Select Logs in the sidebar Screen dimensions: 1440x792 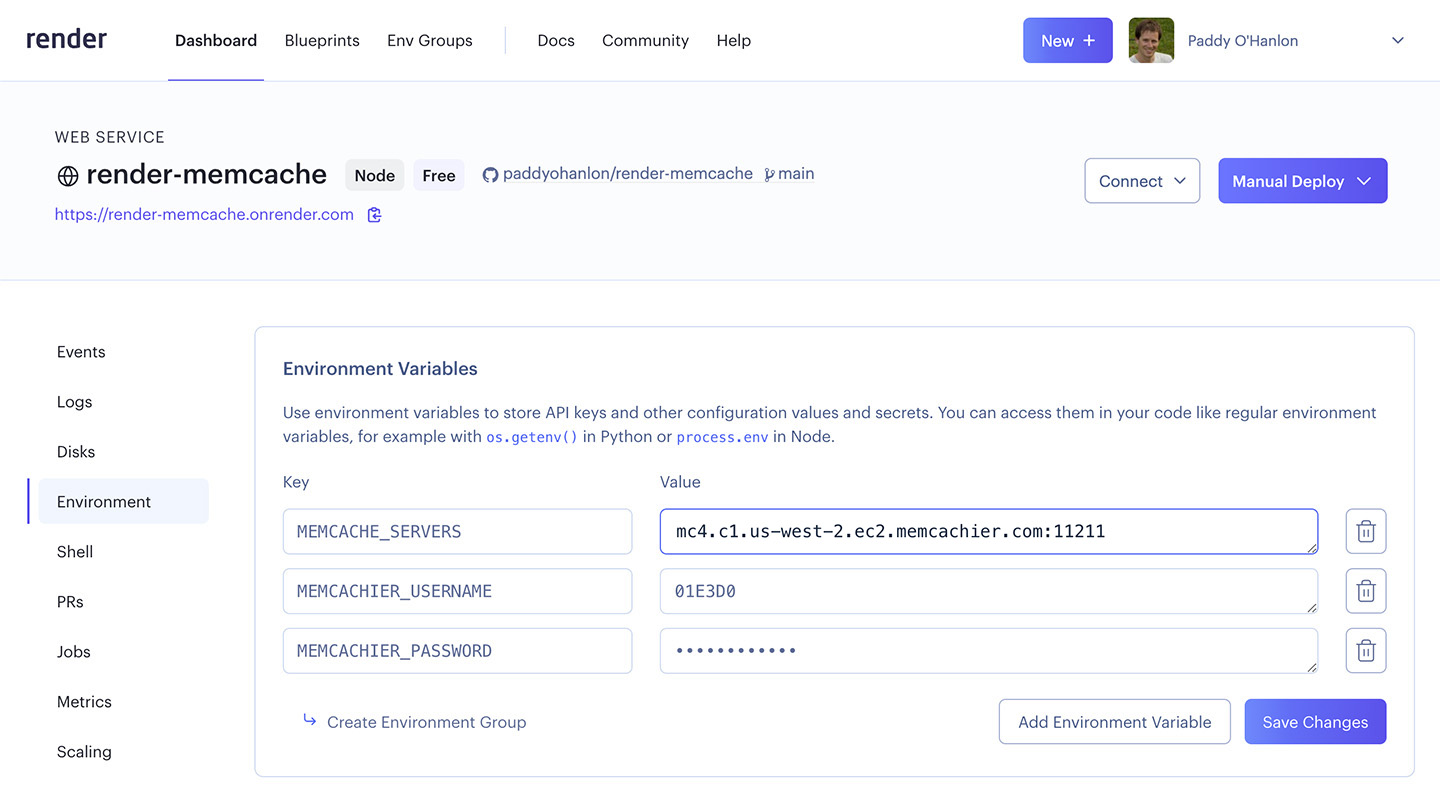point(74,402)
